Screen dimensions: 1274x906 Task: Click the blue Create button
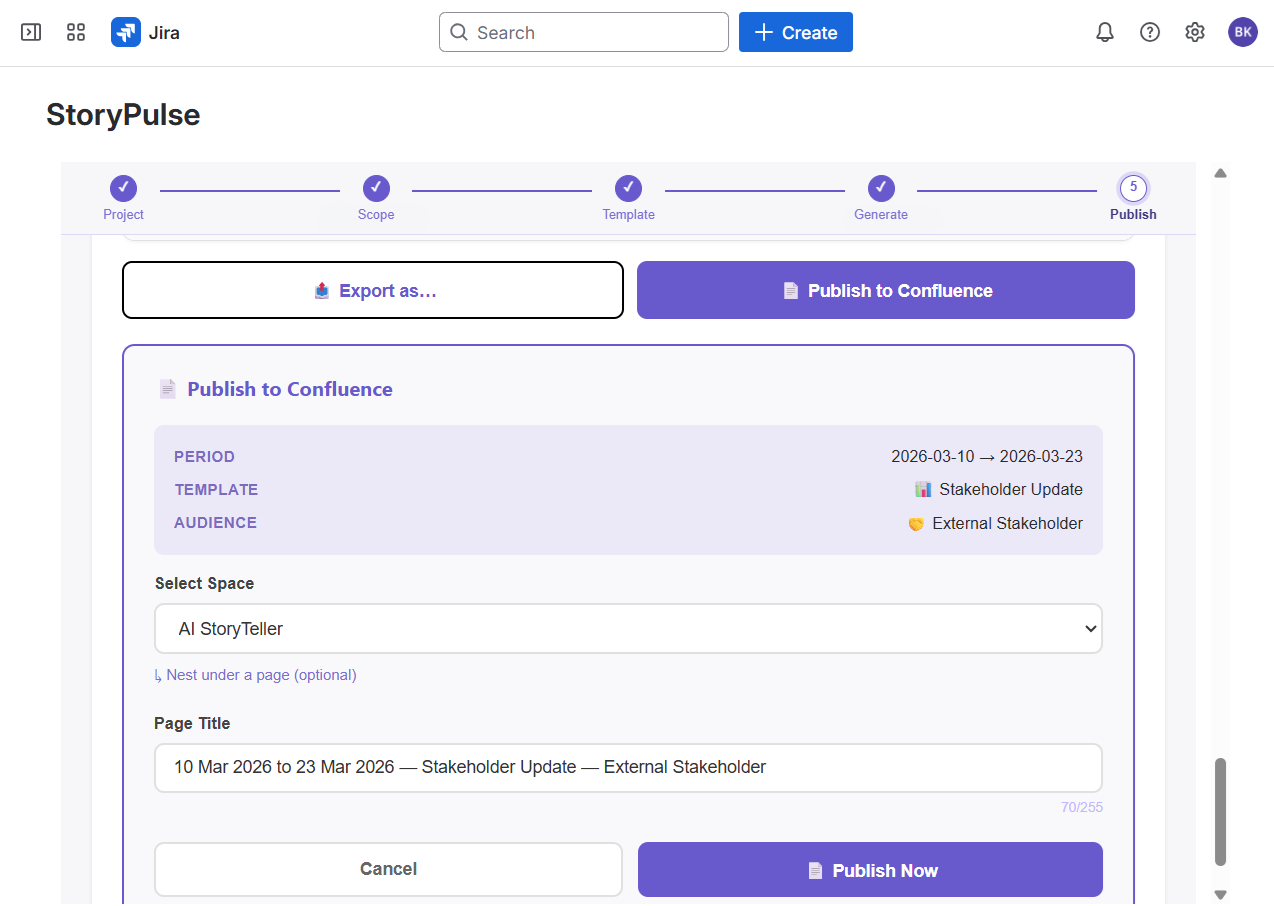(796, 32)
